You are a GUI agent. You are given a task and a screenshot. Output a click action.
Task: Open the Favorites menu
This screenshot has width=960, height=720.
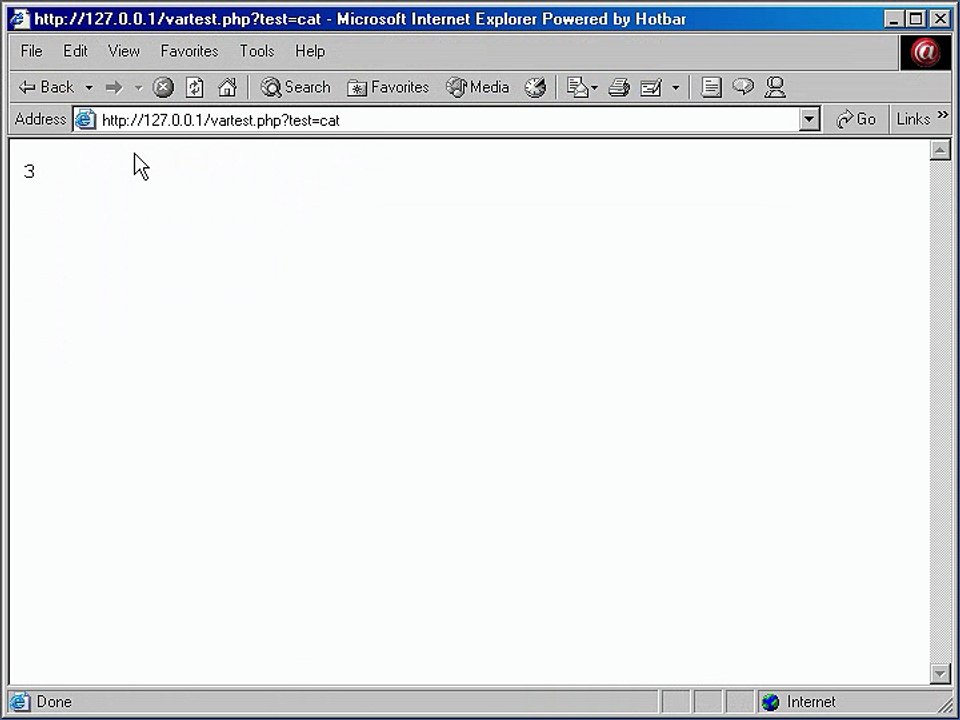(189, 51)
